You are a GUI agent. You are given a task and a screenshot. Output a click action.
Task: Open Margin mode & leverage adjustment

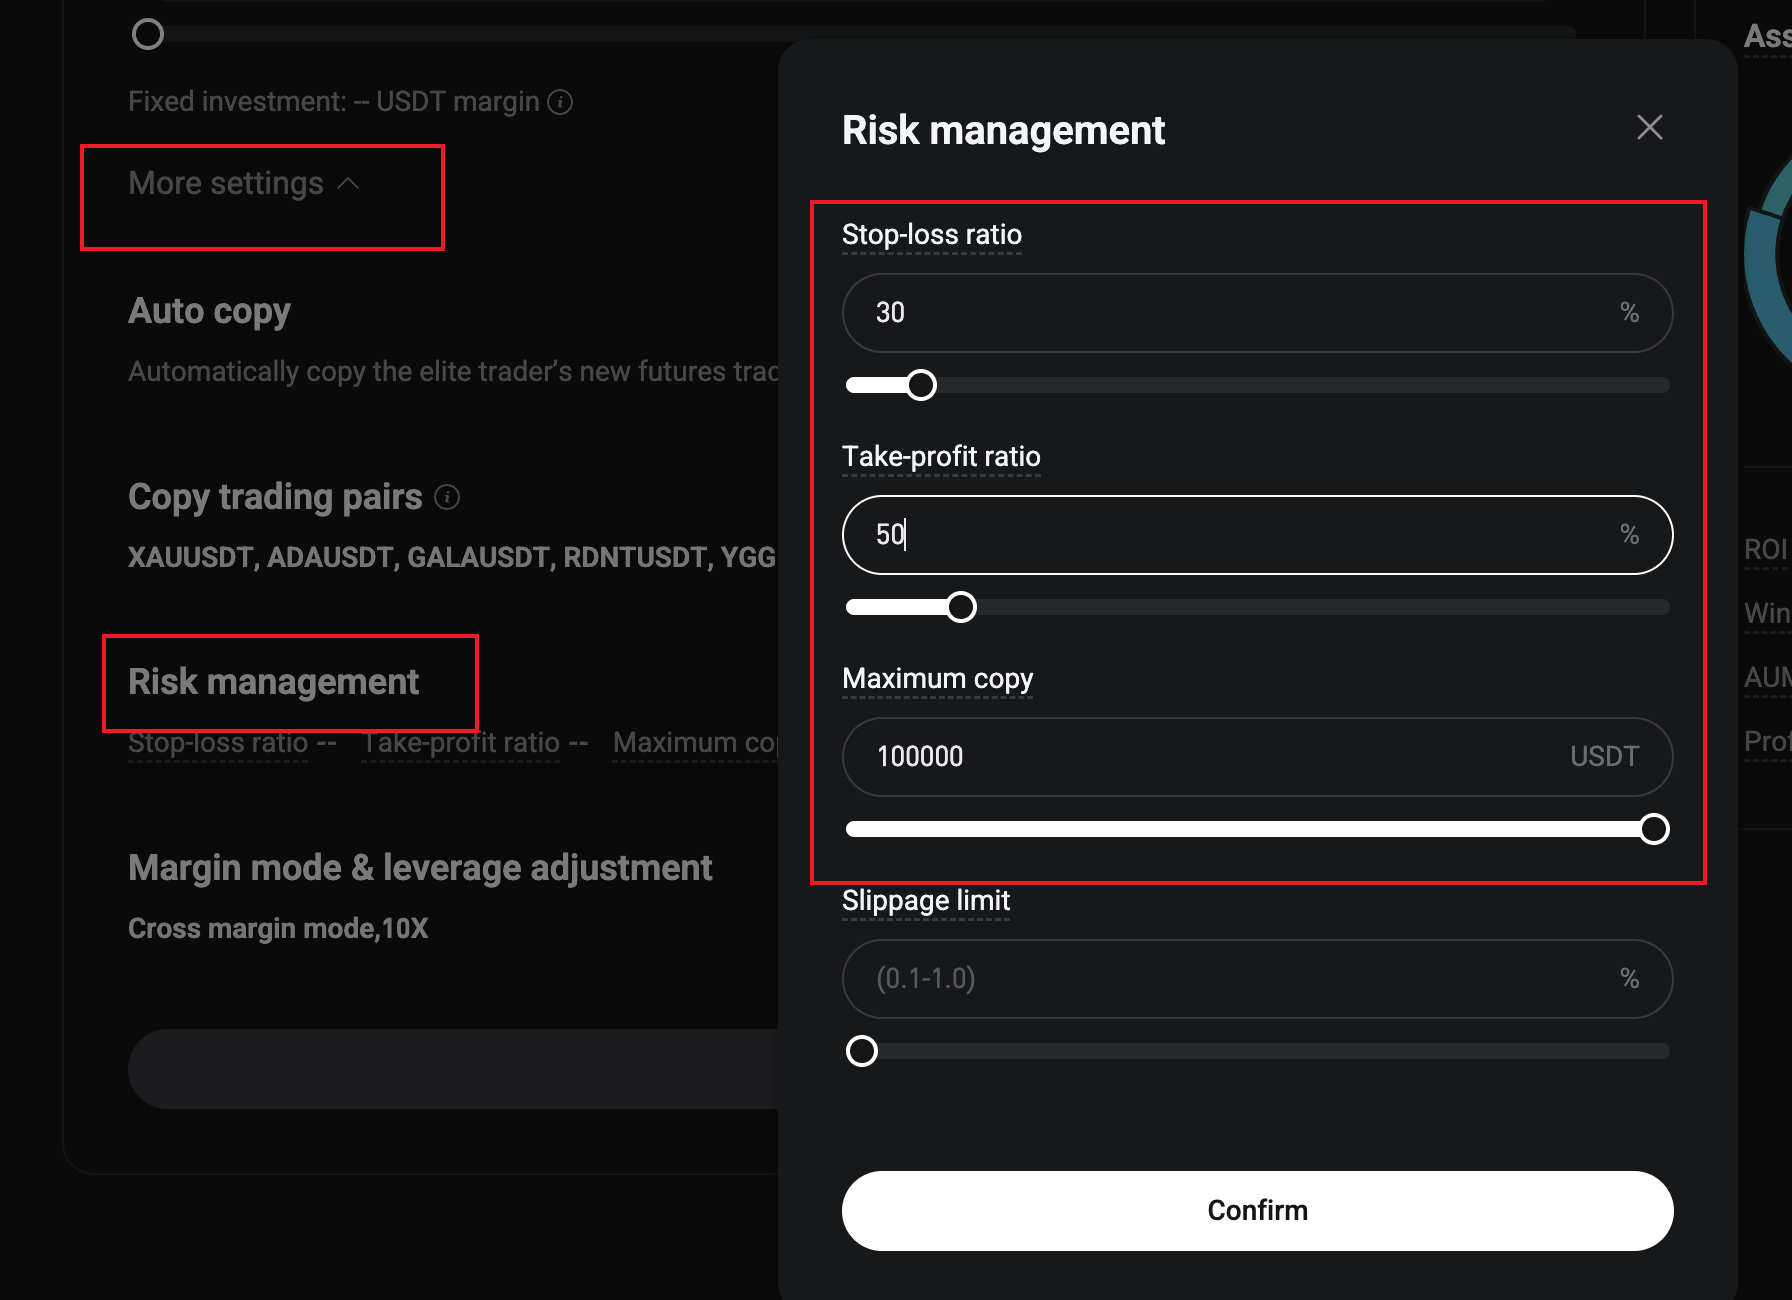coord(420,868)
